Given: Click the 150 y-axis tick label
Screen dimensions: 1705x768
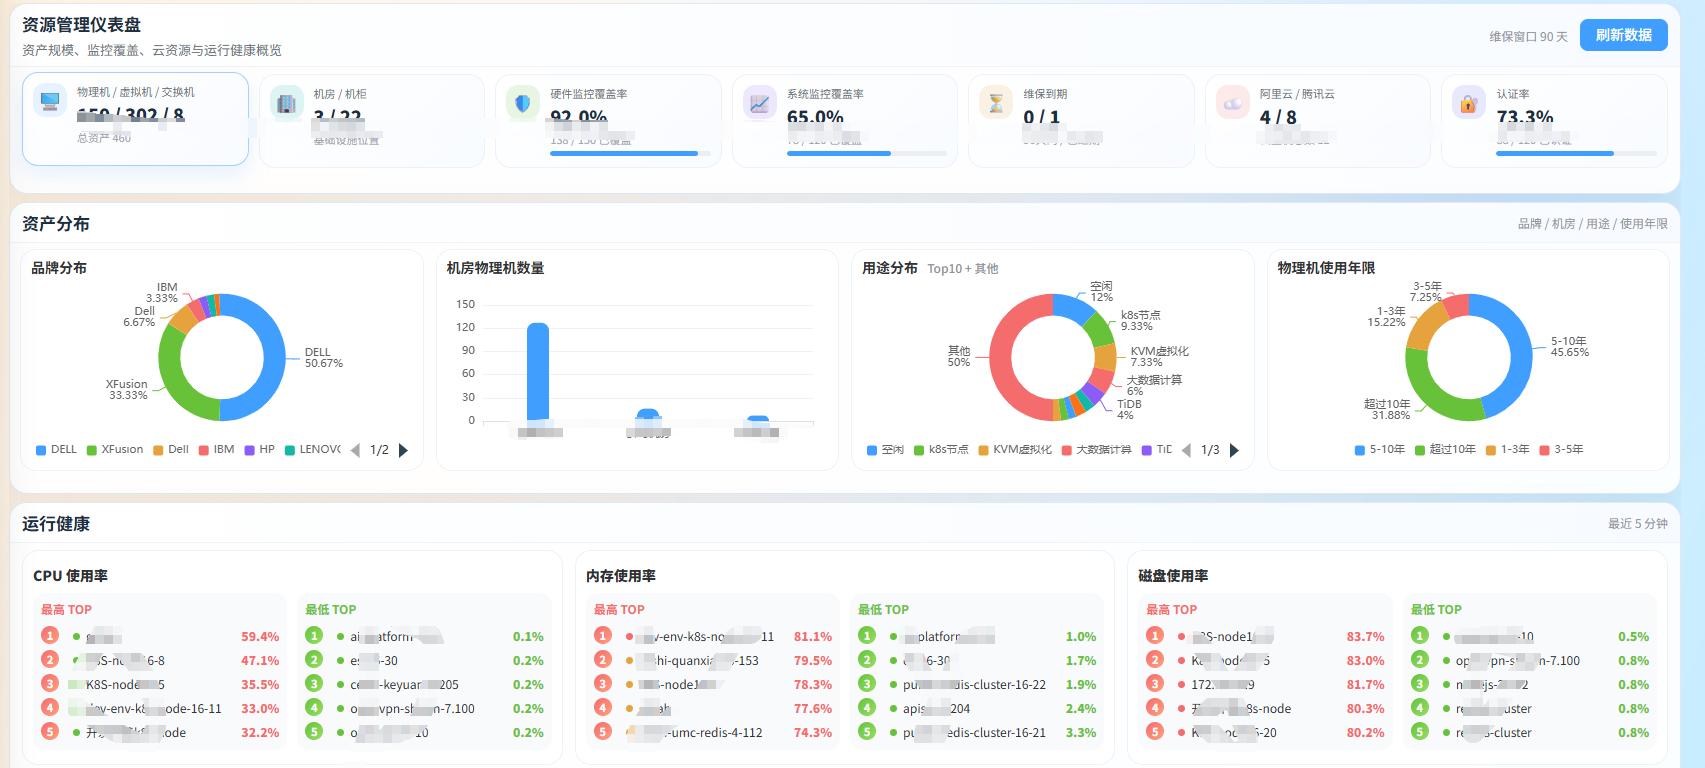Looking at the screenshot, I should (x=465, y=304).
